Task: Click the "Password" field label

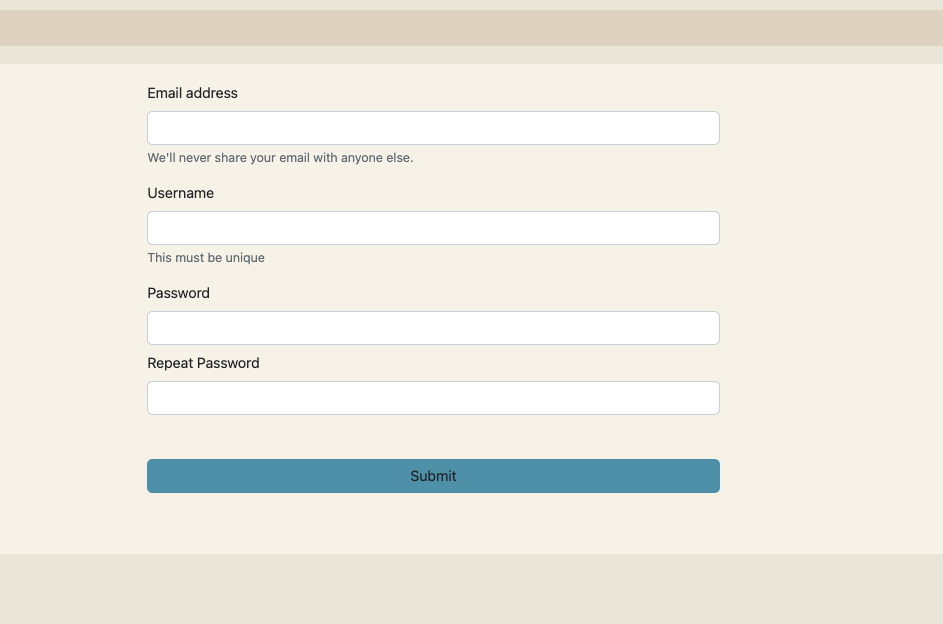Action: coord(178,293)
